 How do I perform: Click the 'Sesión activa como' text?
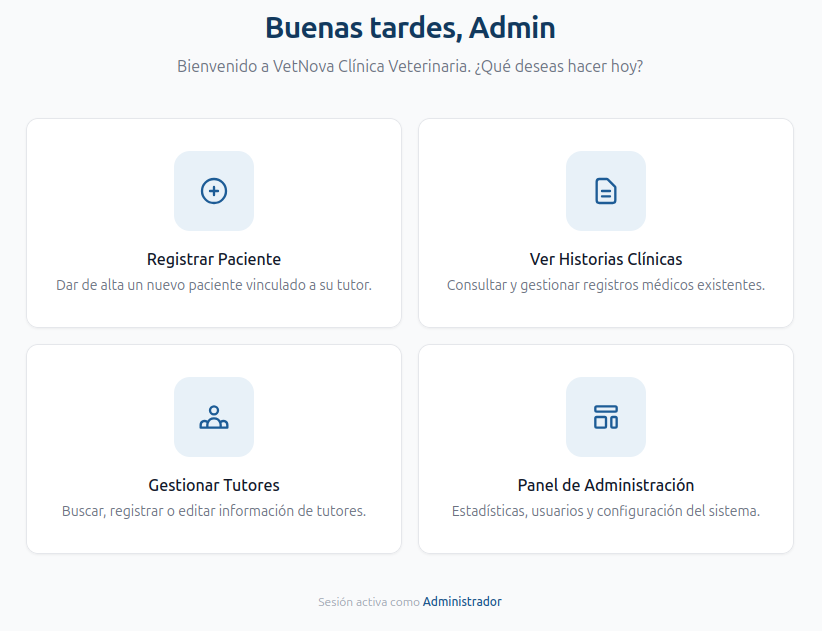pos(369,602)
